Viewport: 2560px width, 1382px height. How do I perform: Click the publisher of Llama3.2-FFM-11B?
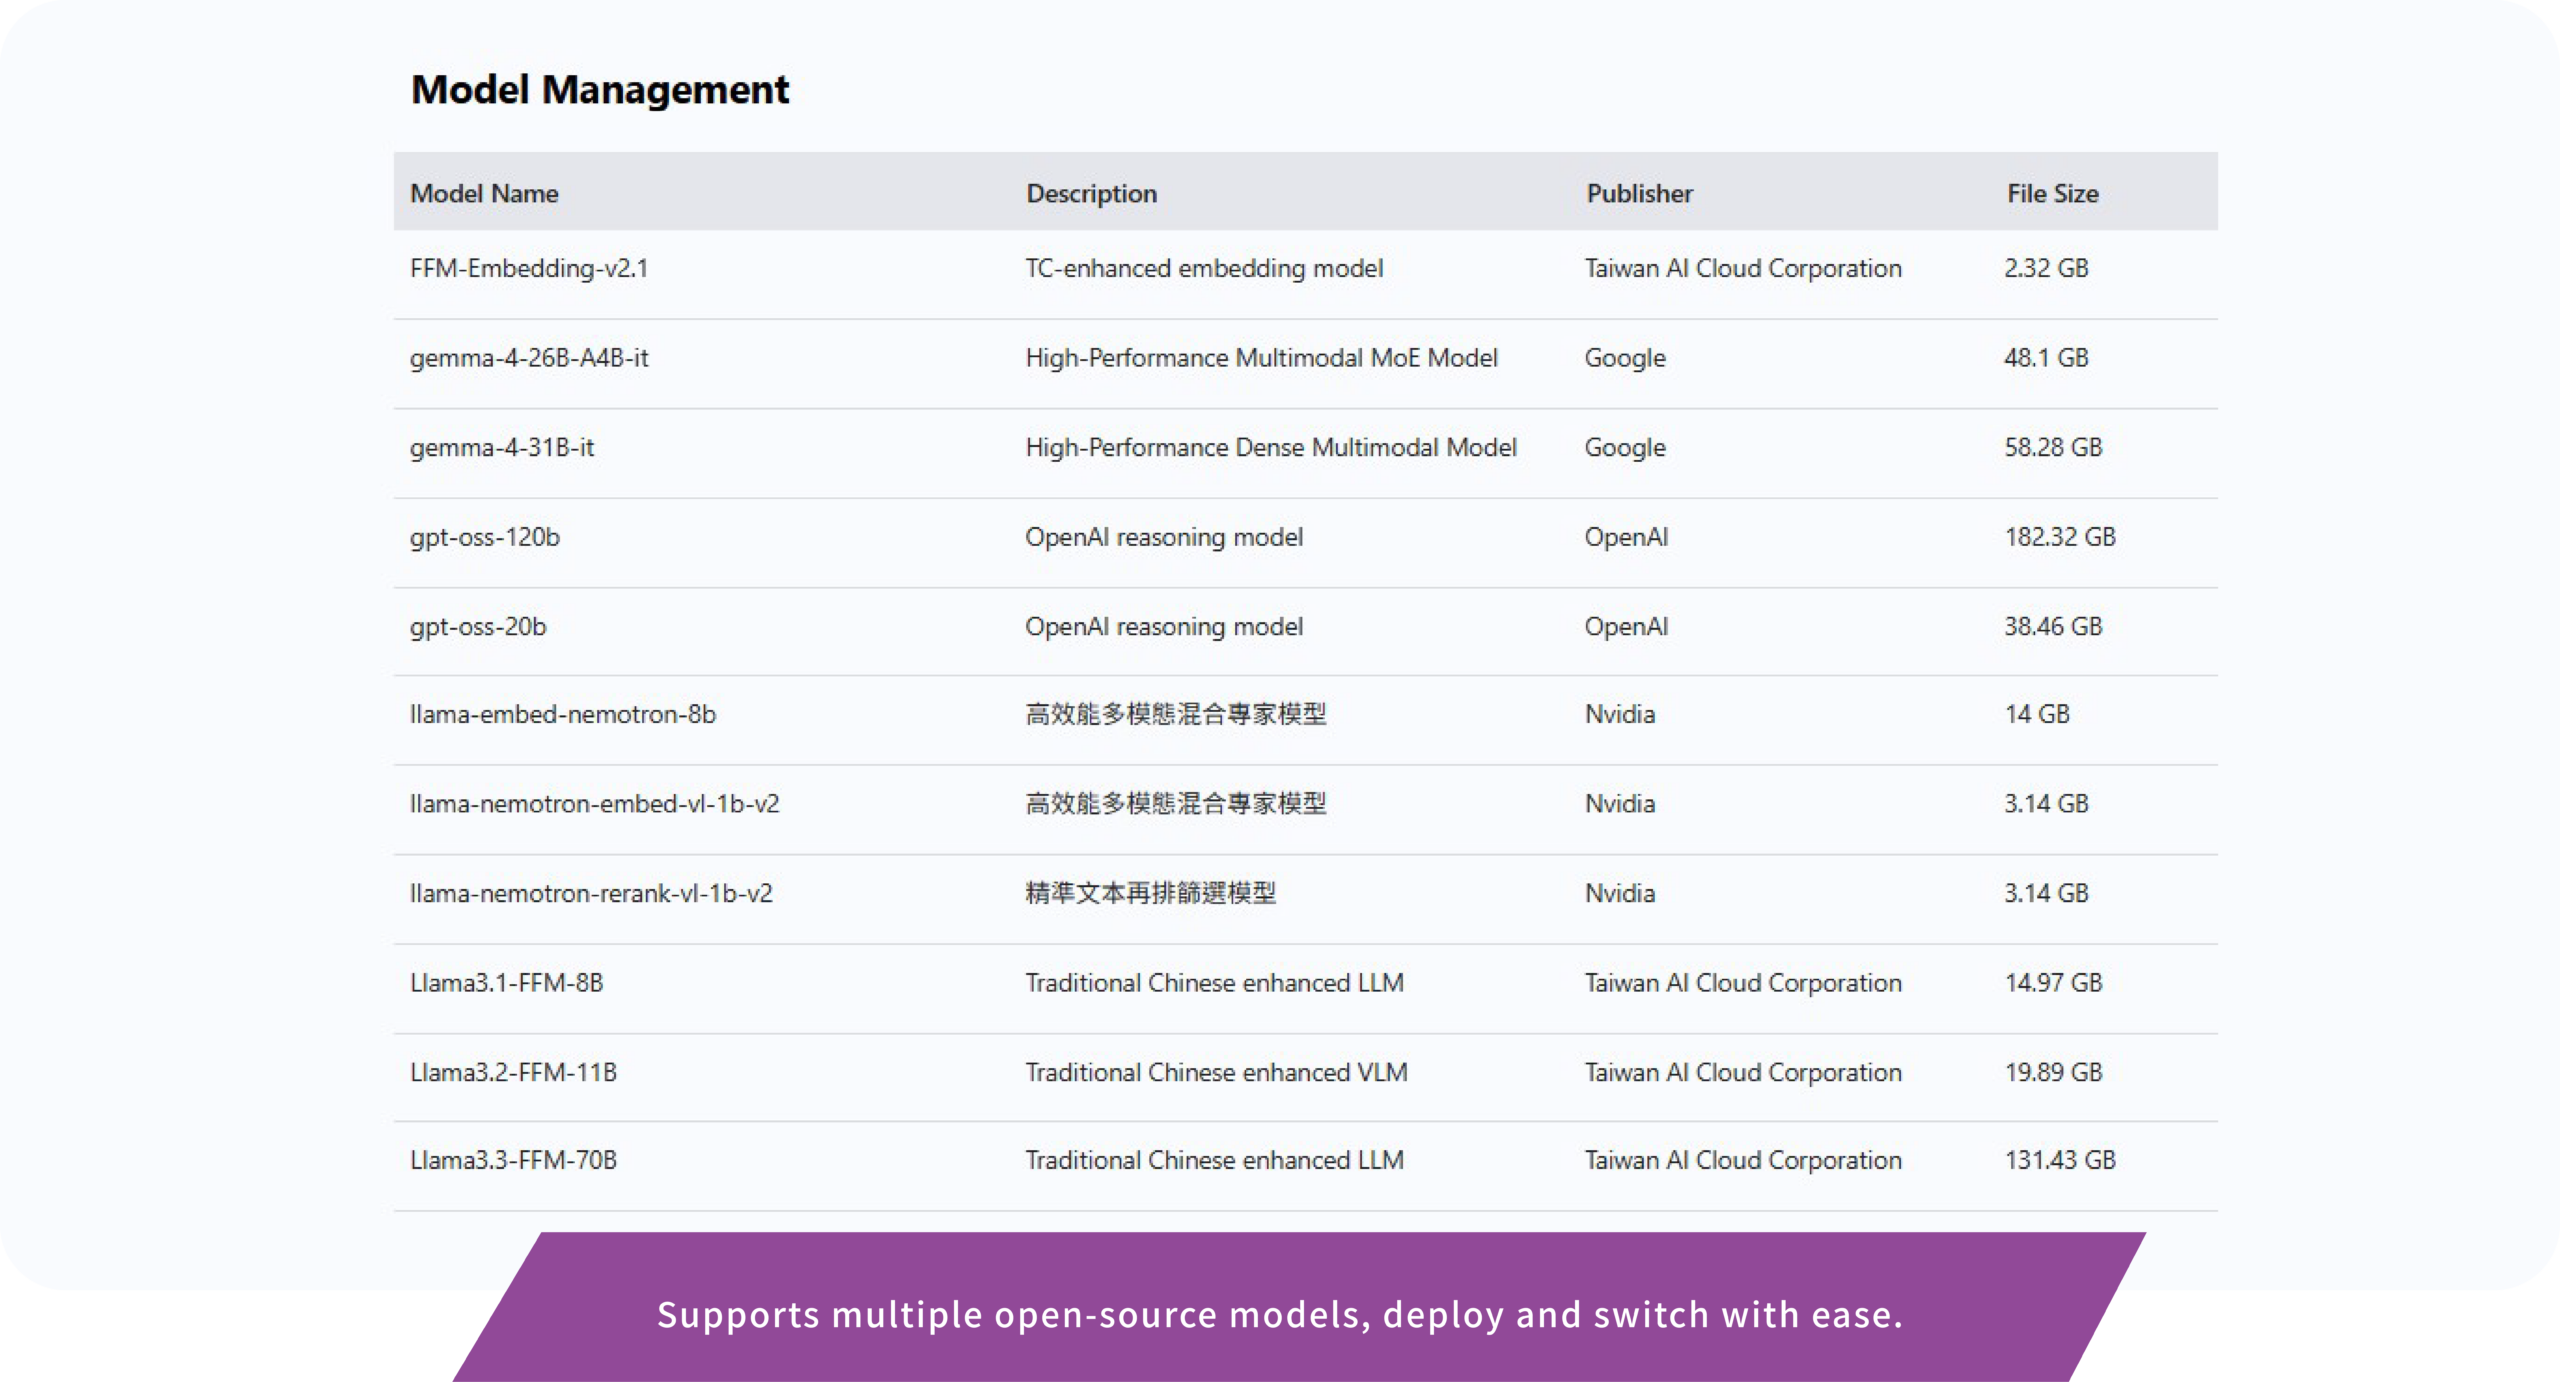tap(1743, 1072)
